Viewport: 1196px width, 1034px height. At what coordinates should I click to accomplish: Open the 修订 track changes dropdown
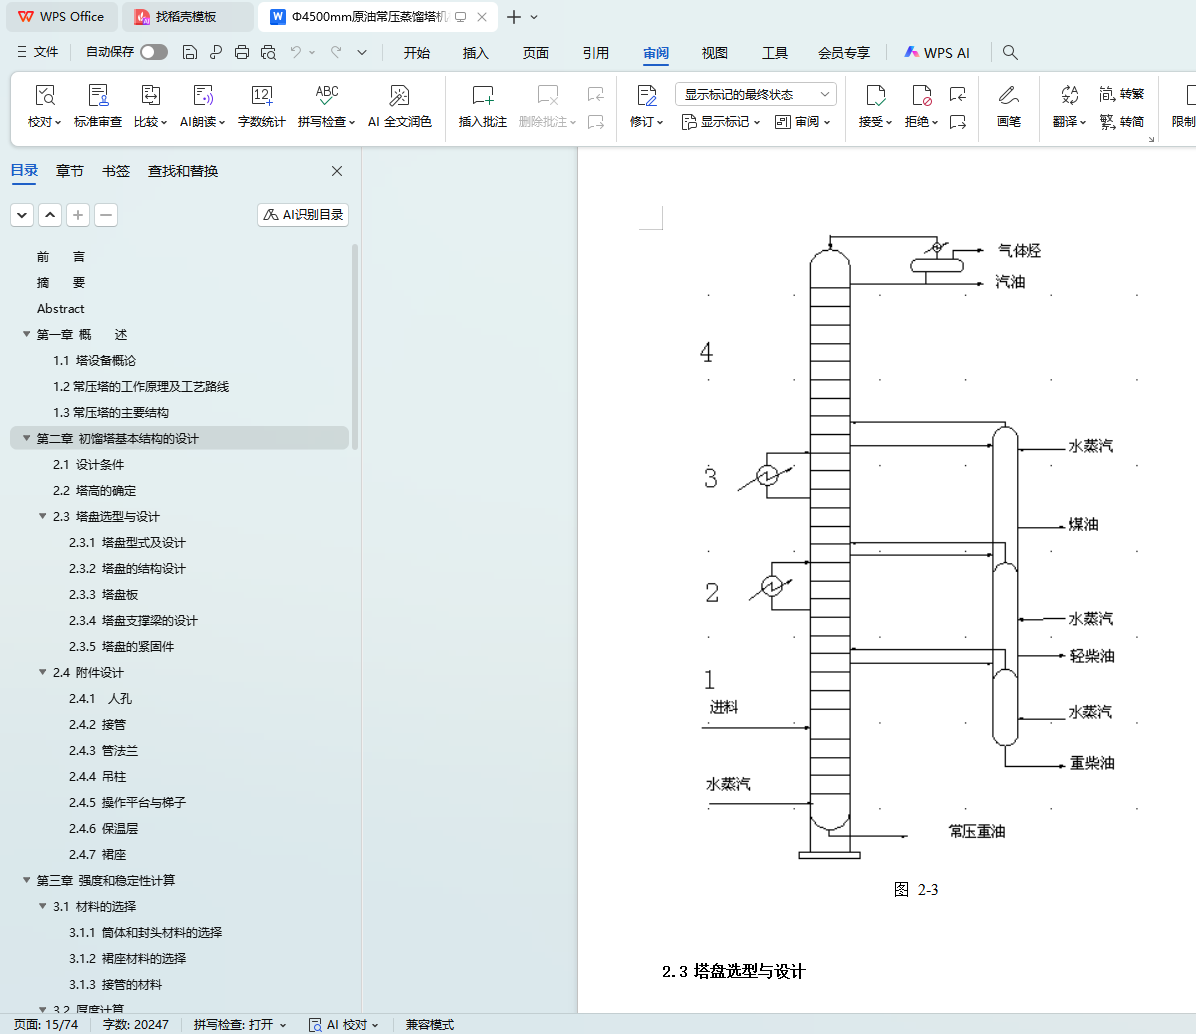[x=647, y=121]
